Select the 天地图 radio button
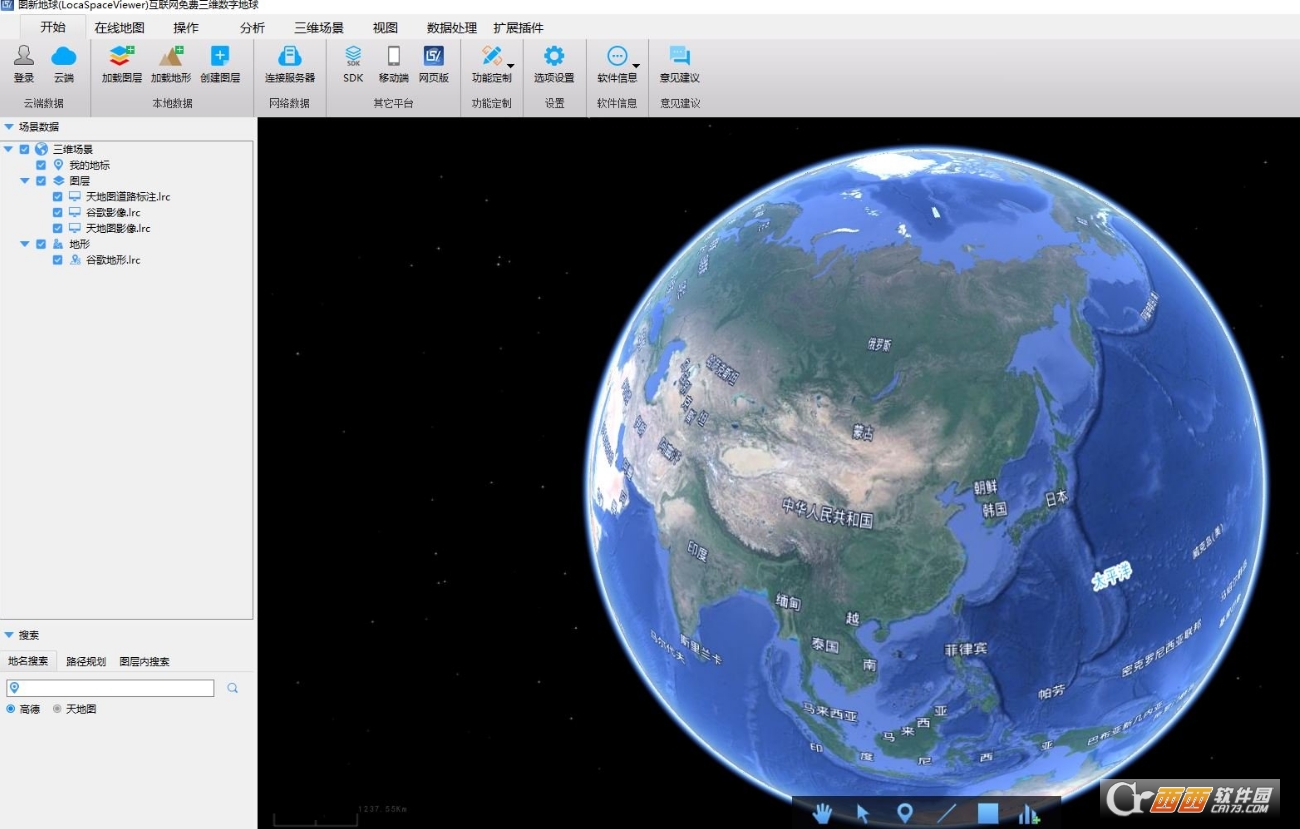 (57, 709)
